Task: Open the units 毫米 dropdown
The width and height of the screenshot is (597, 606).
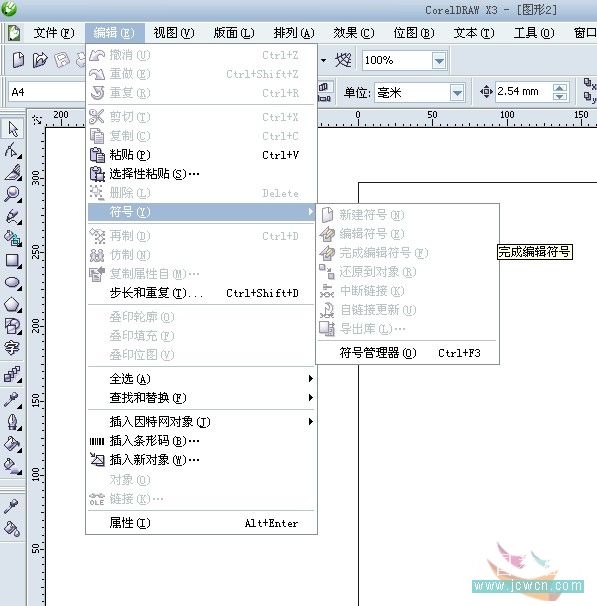Action: coord(457,93)
